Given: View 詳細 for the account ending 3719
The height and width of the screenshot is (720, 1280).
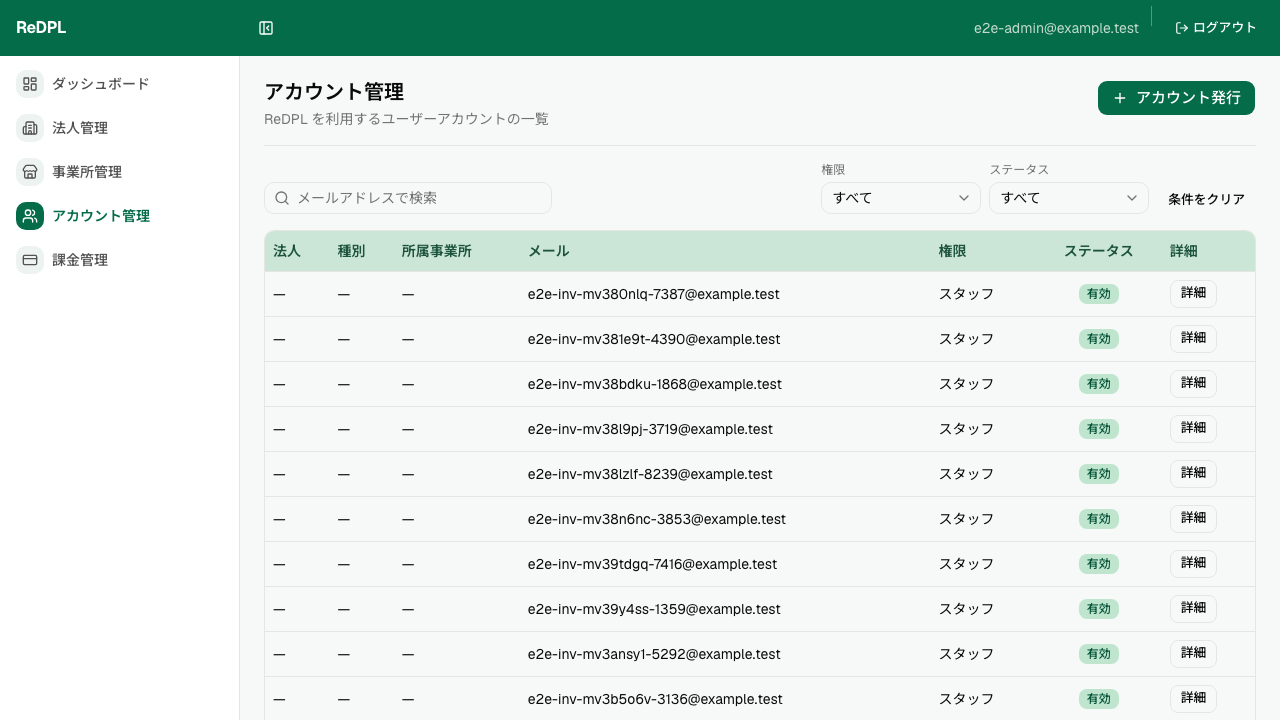Looking at the screenshot, I should 1193,429.
